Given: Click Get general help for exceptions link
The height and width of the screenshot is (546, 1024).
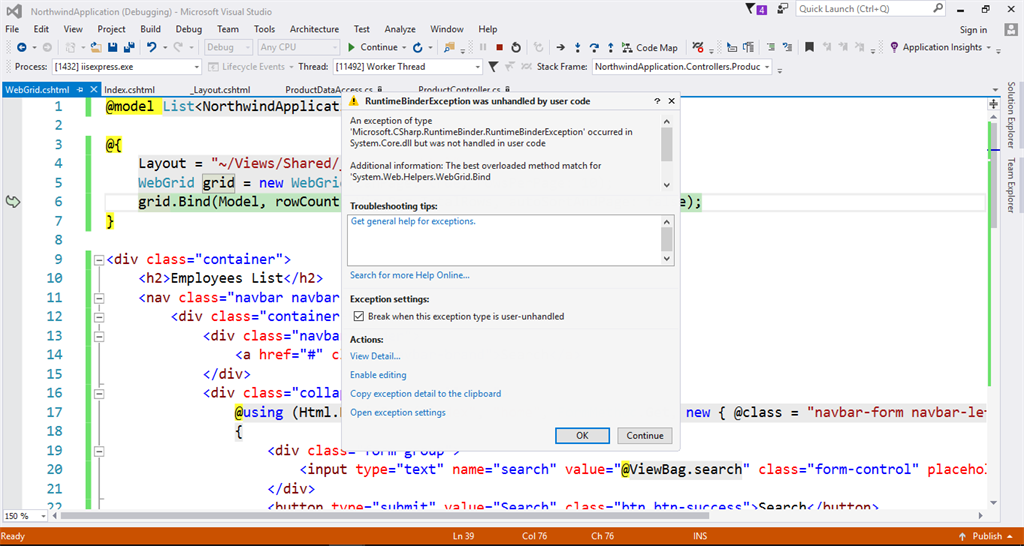Looking at the screenshot, I should click(x=413, y=221).
